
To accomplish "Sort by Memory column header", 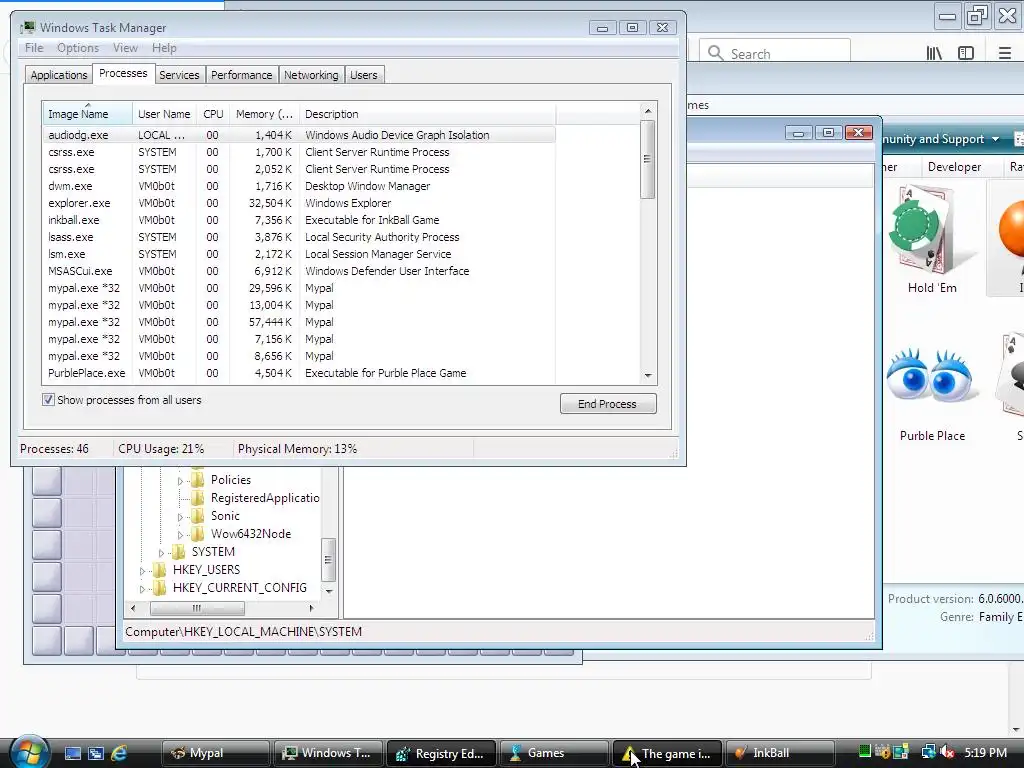I will 264,114.
